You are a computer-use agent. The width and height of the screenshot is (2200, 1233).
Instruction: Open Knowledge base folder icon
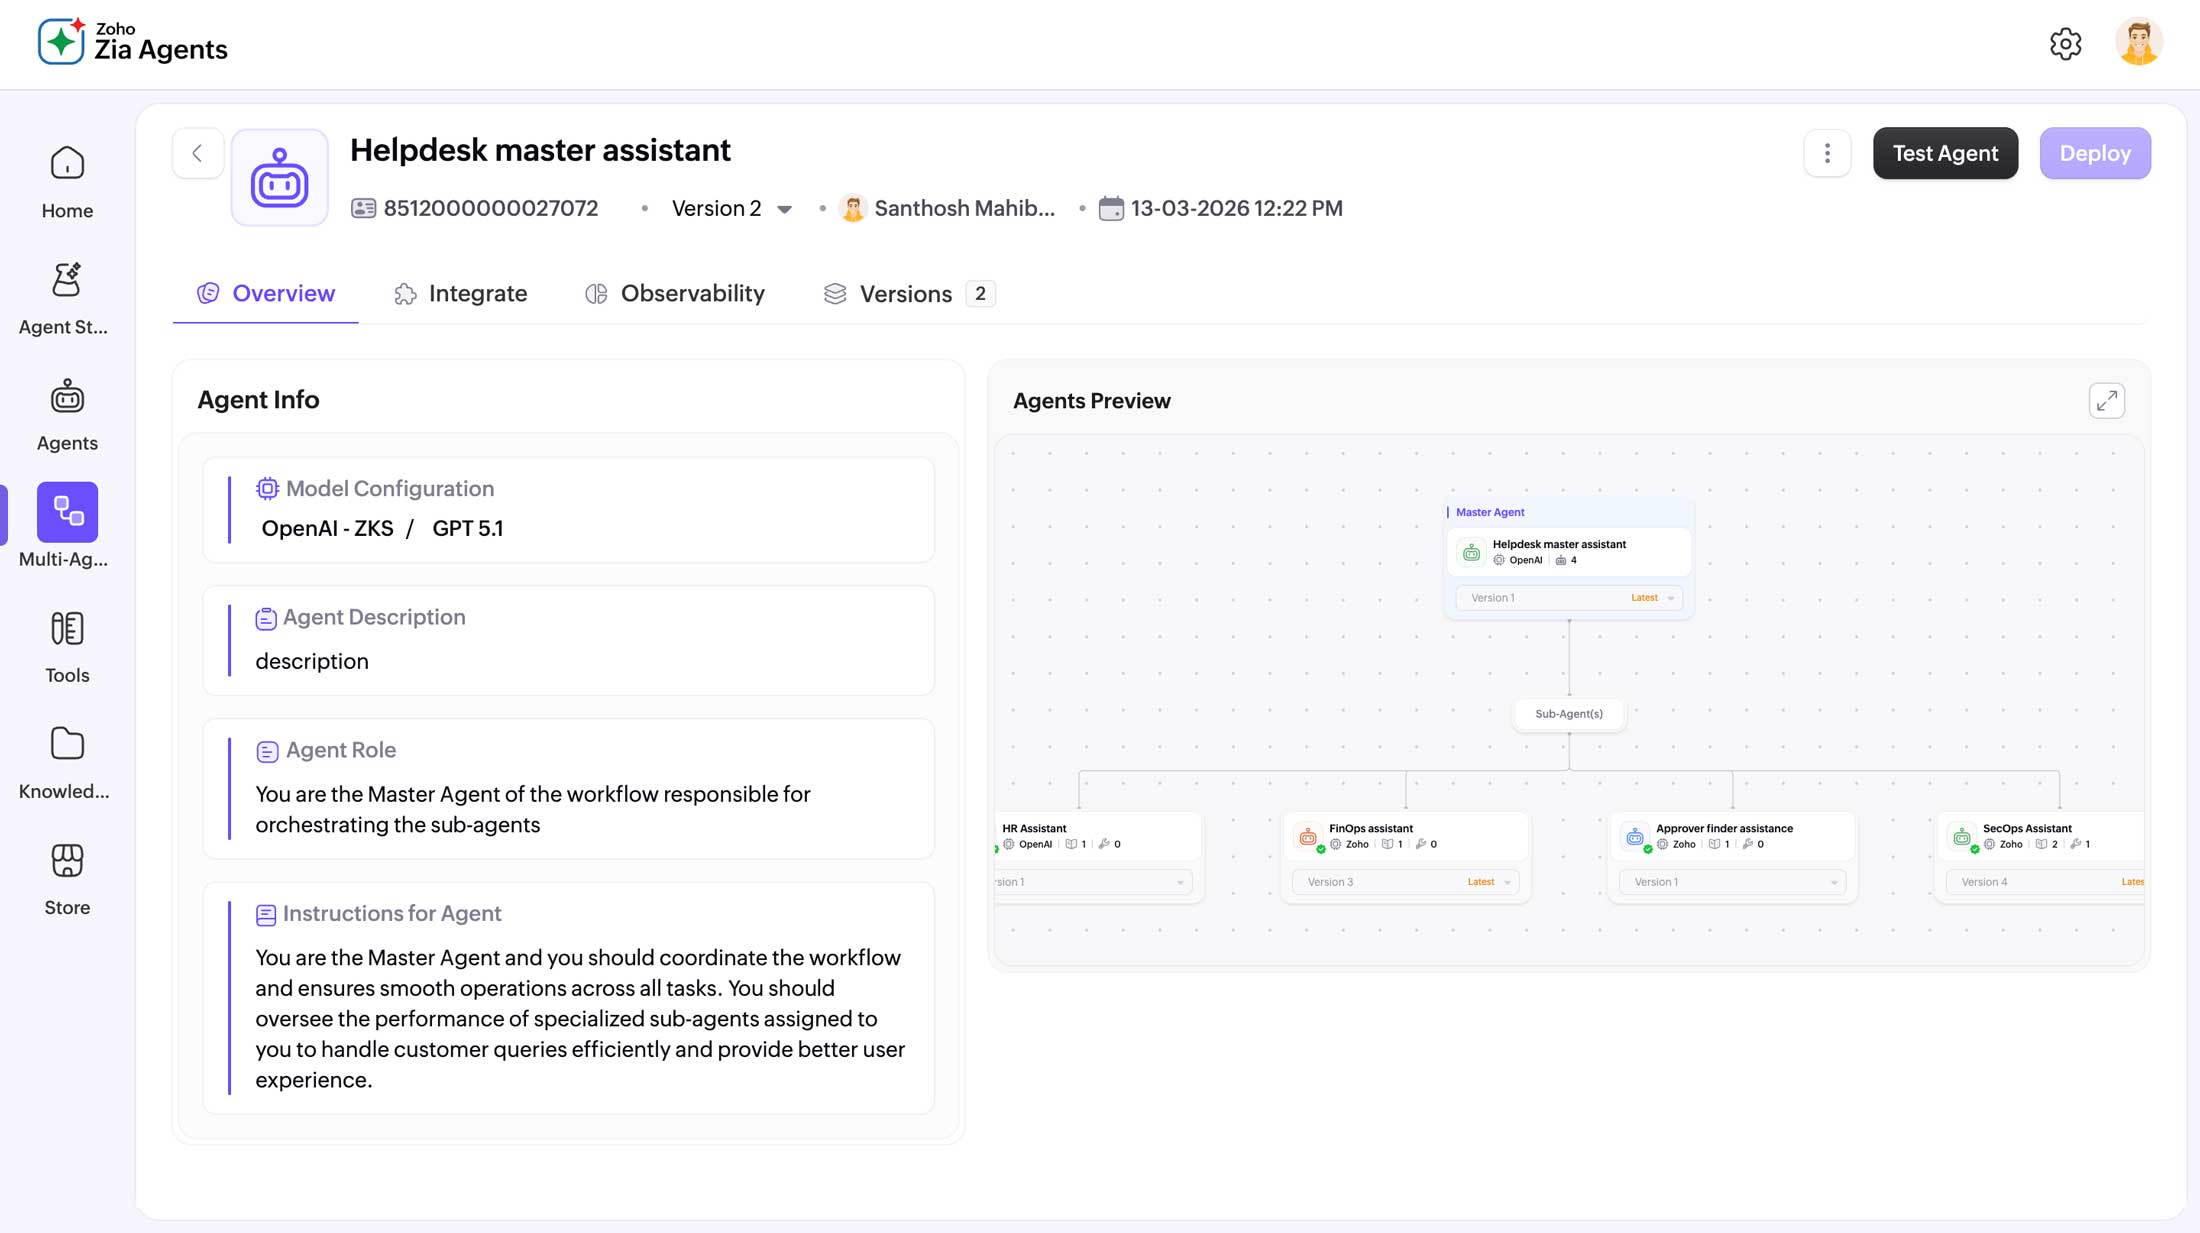pos(67,745)
